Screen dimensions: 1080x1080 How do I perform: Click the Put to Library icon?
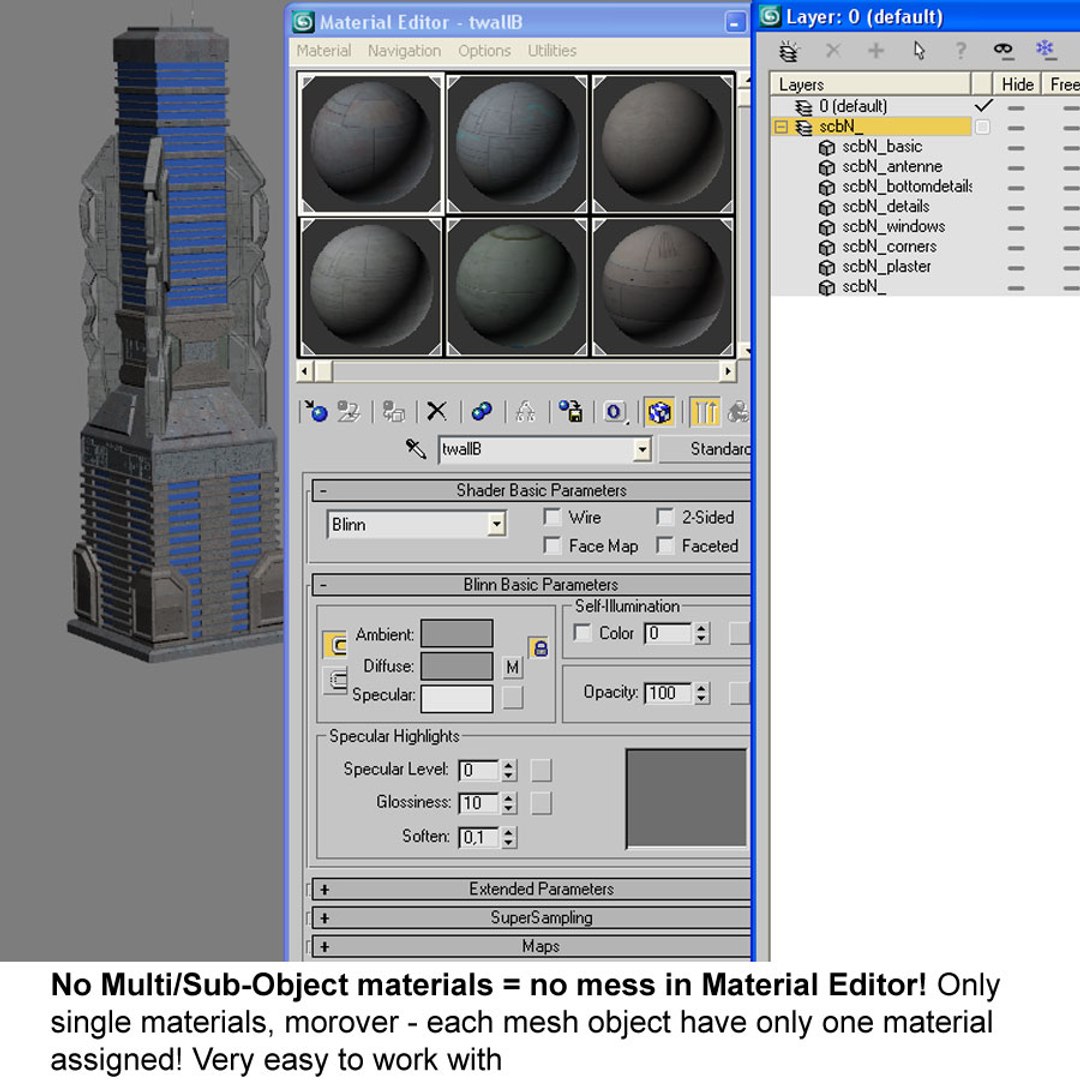click(x=570, y=412)
